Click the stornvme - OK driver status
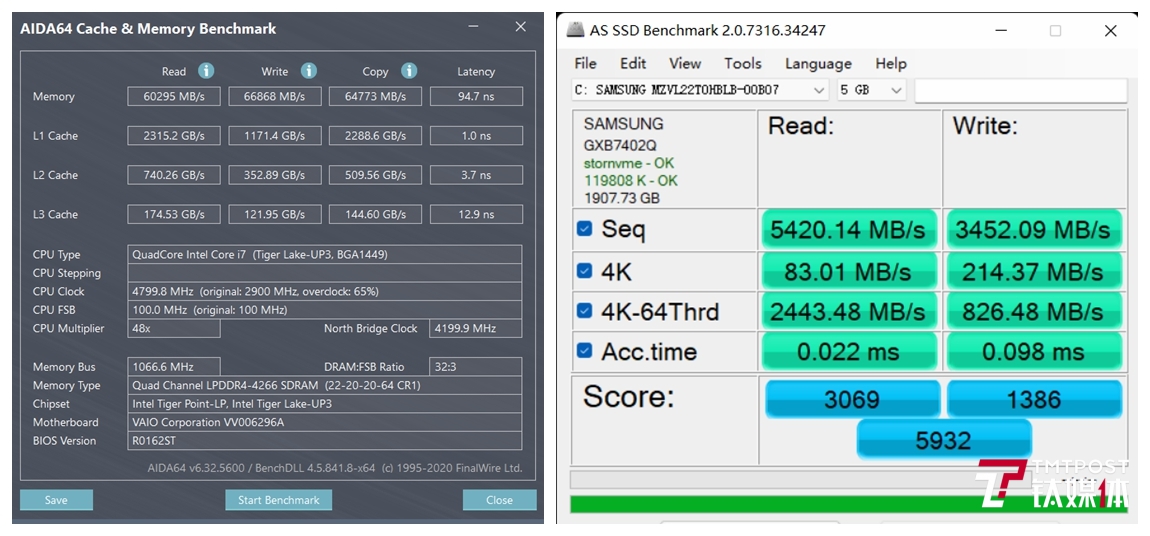Image resolution: width=1150 pixels, height=536 pixels. point(629,163)
